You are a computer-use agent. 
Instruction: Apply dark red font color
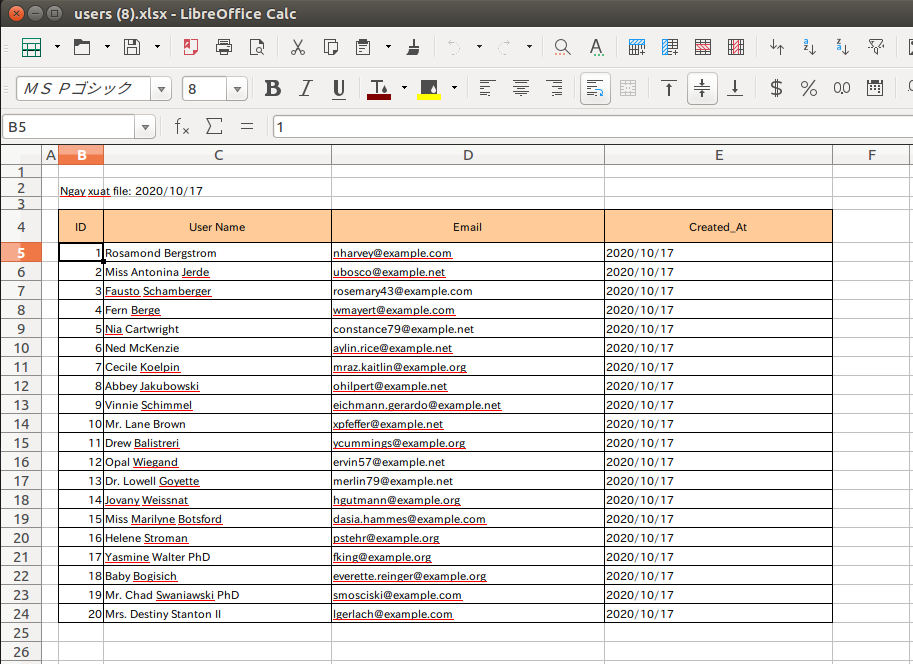tap(379, 89)
